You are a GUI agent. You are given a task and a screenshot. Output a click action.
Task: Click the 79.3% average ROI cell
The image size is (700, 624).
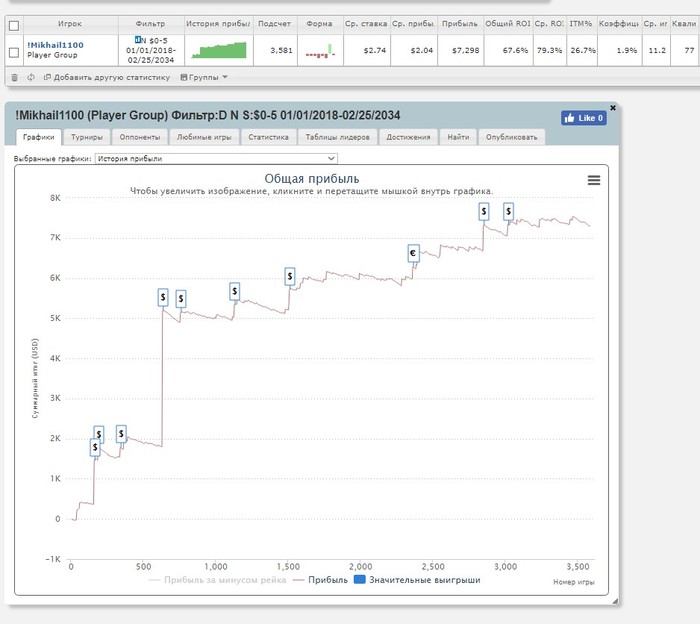point(550,50)
